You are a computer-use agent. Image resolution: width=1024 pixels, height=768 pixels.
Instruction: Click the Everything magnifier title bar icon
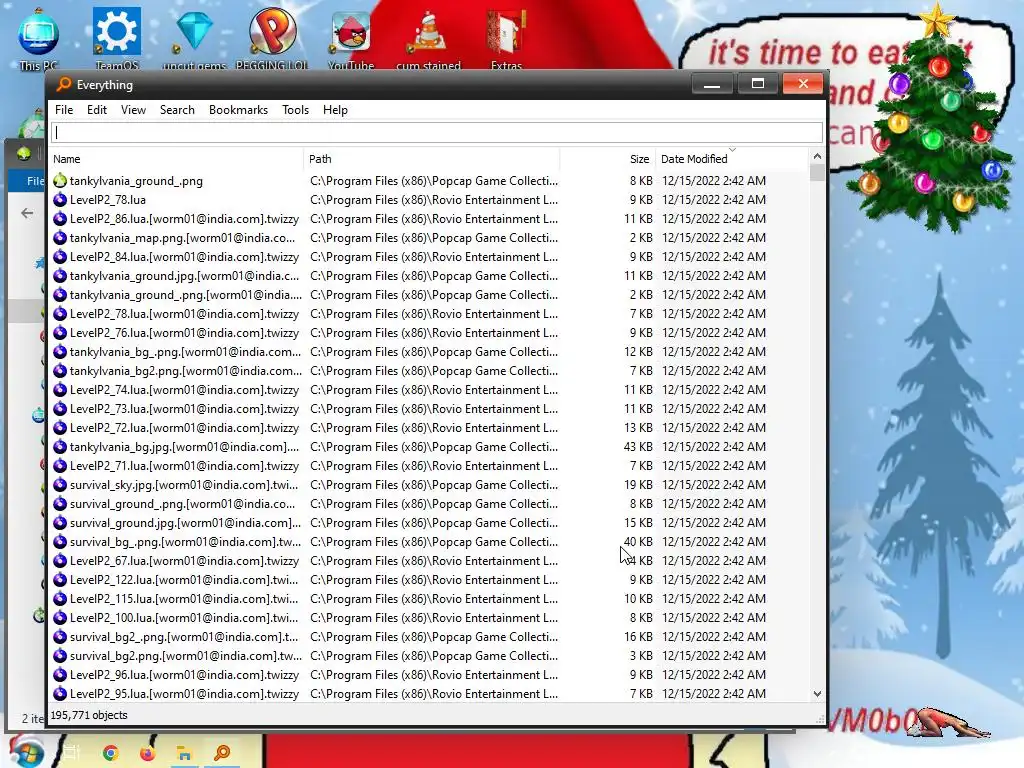63,84
